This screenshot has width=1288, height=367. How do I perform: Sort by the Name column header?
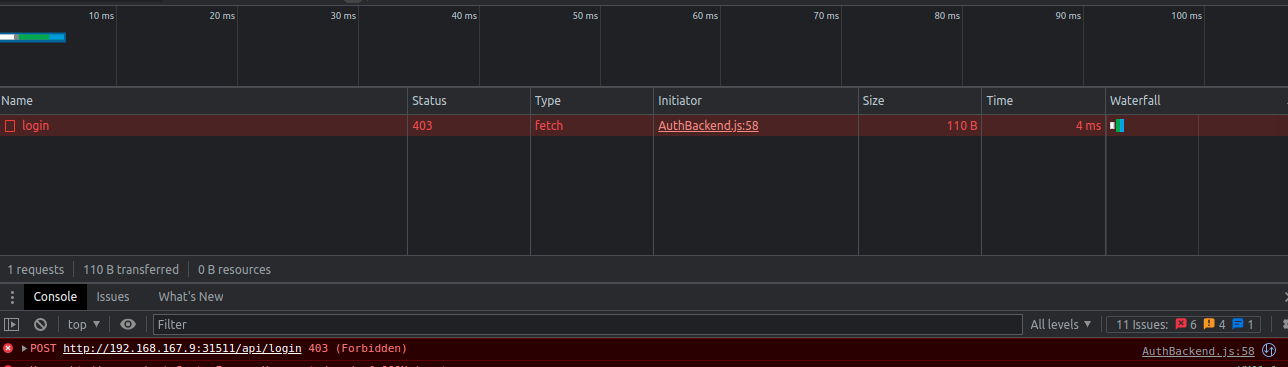pyautogui.click(x=204, y=101)
